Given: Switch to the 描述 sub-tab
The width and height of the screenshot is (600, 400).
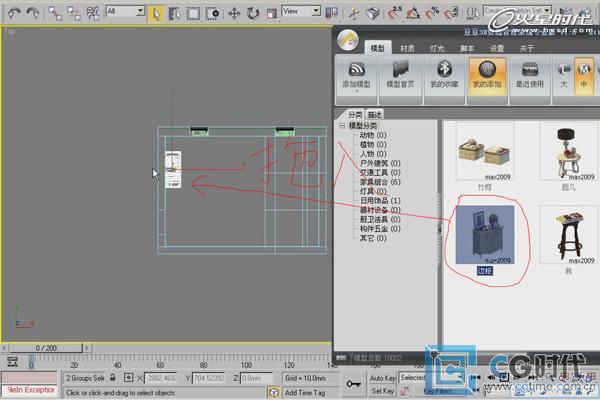Looking at the screenshot, I should tap(374, 114).
